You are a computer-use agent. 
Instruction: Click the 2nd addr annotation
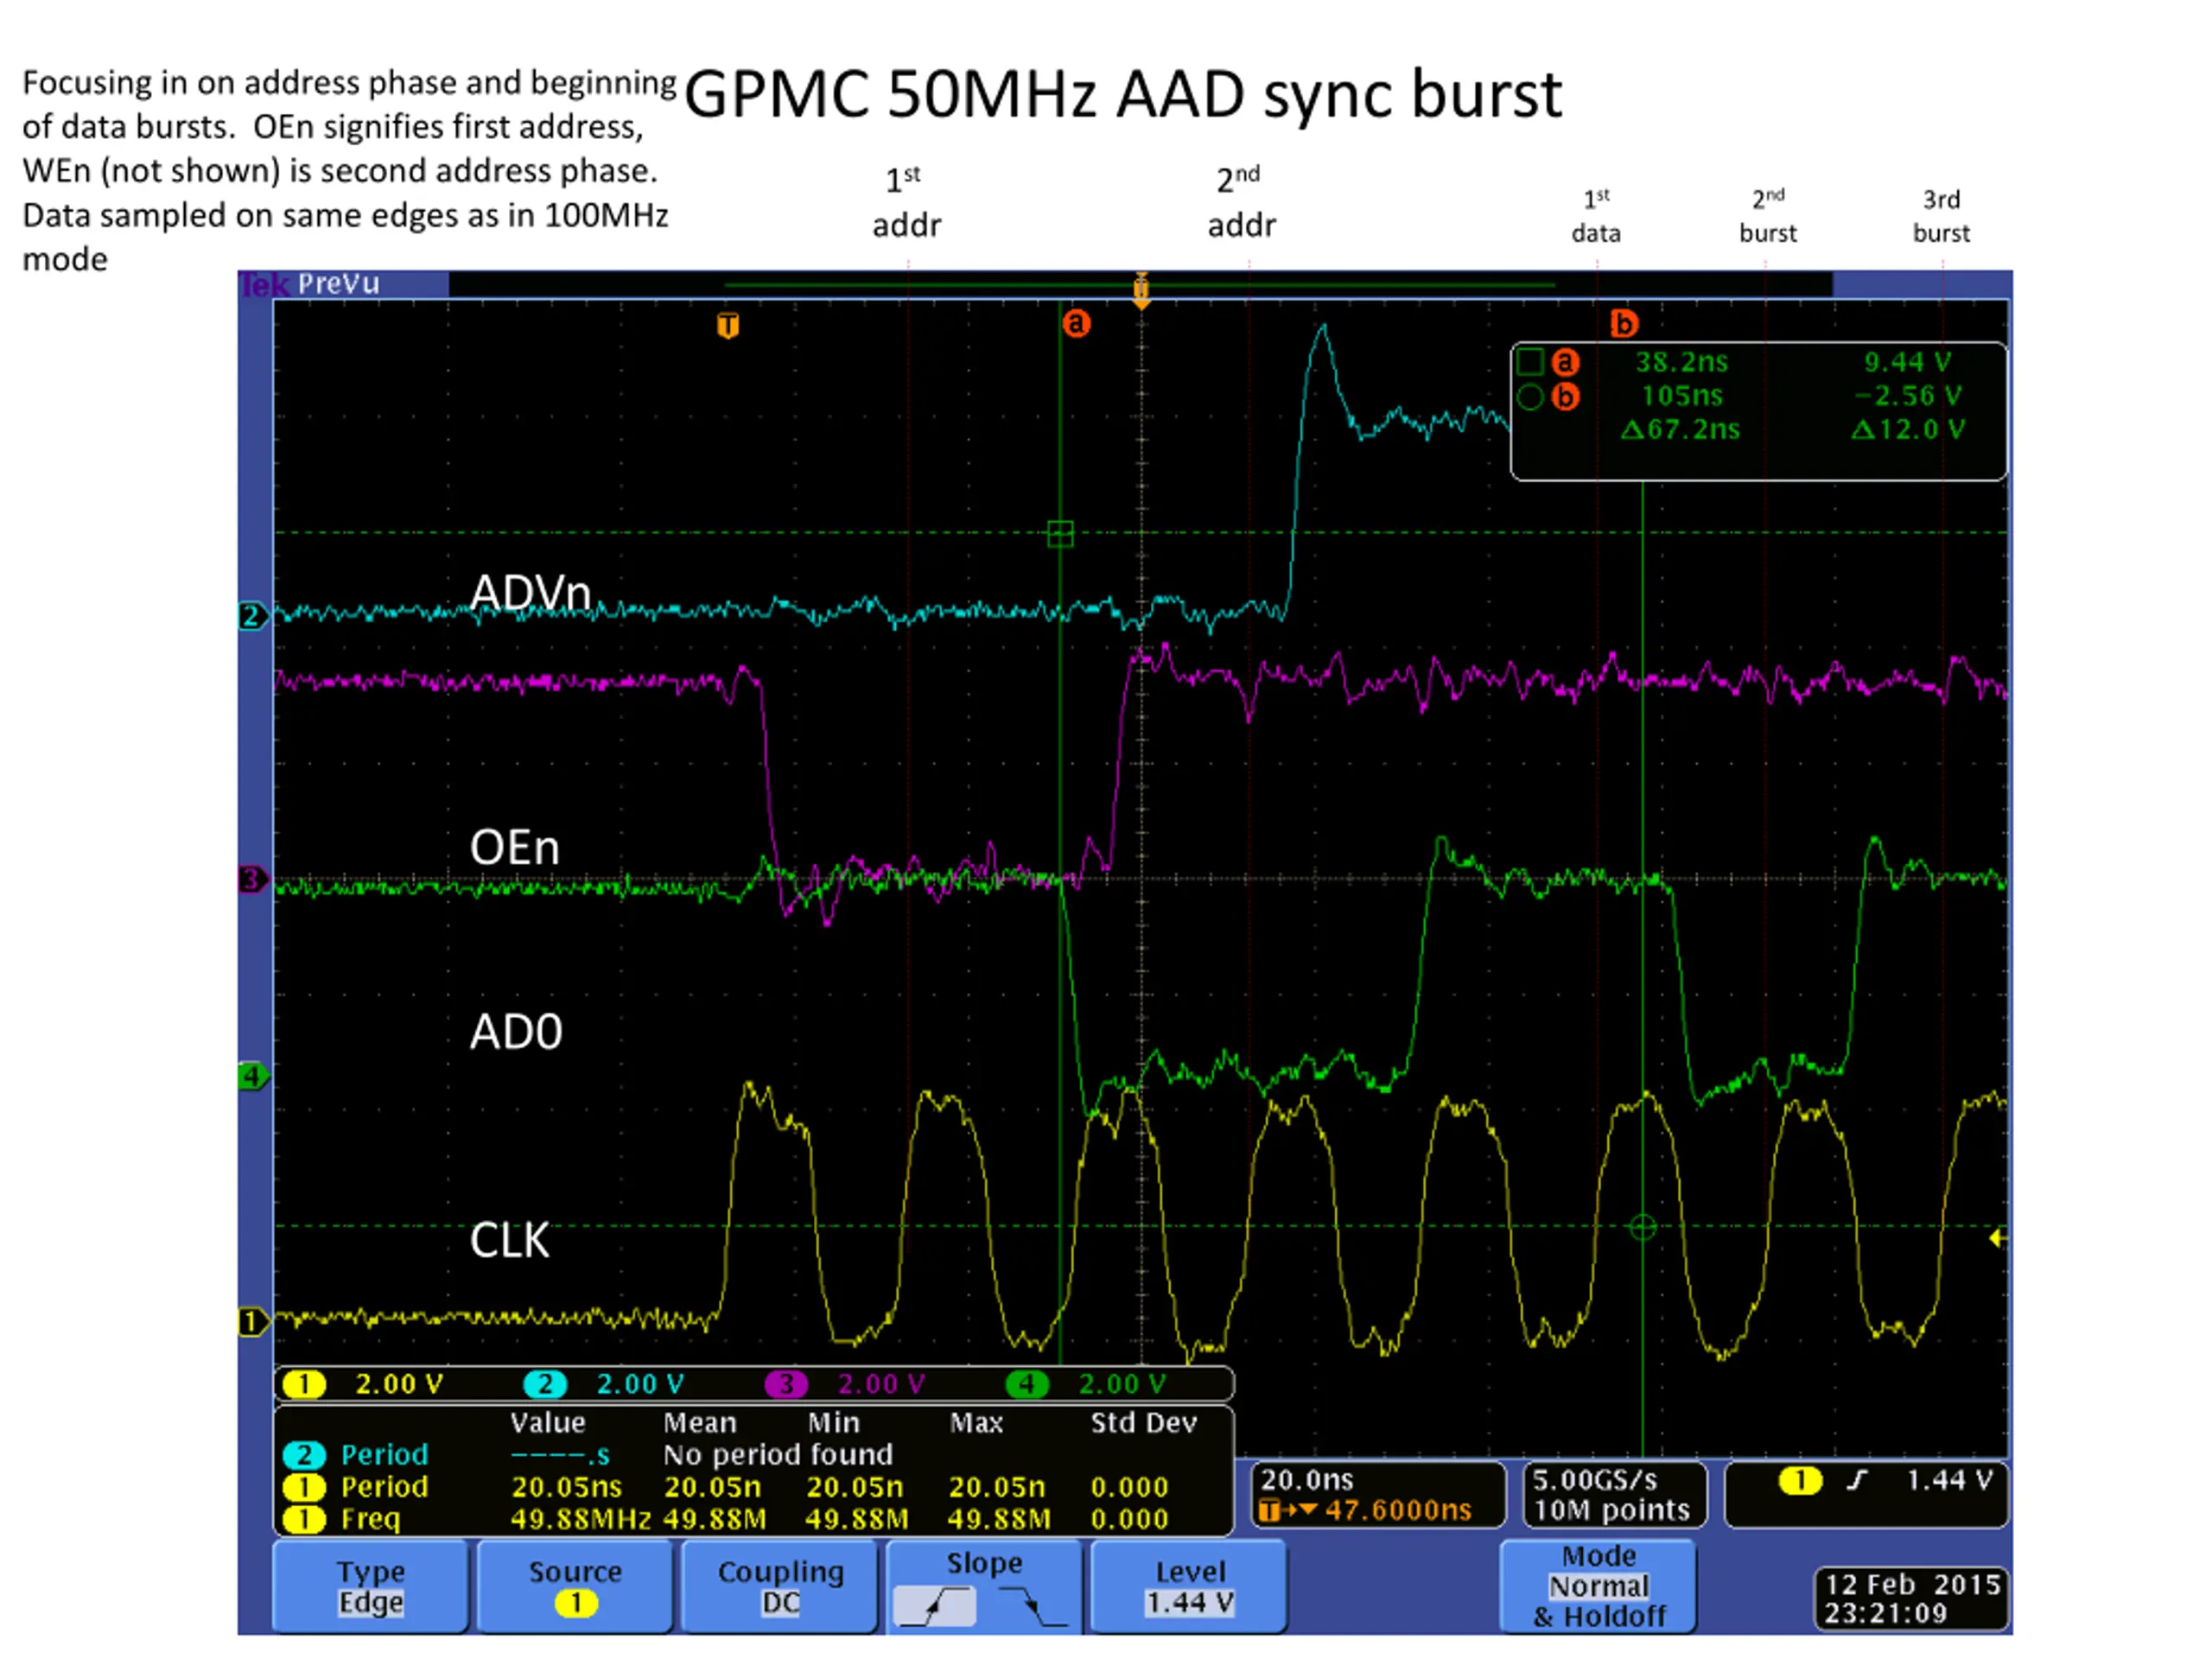[1241, 204]
